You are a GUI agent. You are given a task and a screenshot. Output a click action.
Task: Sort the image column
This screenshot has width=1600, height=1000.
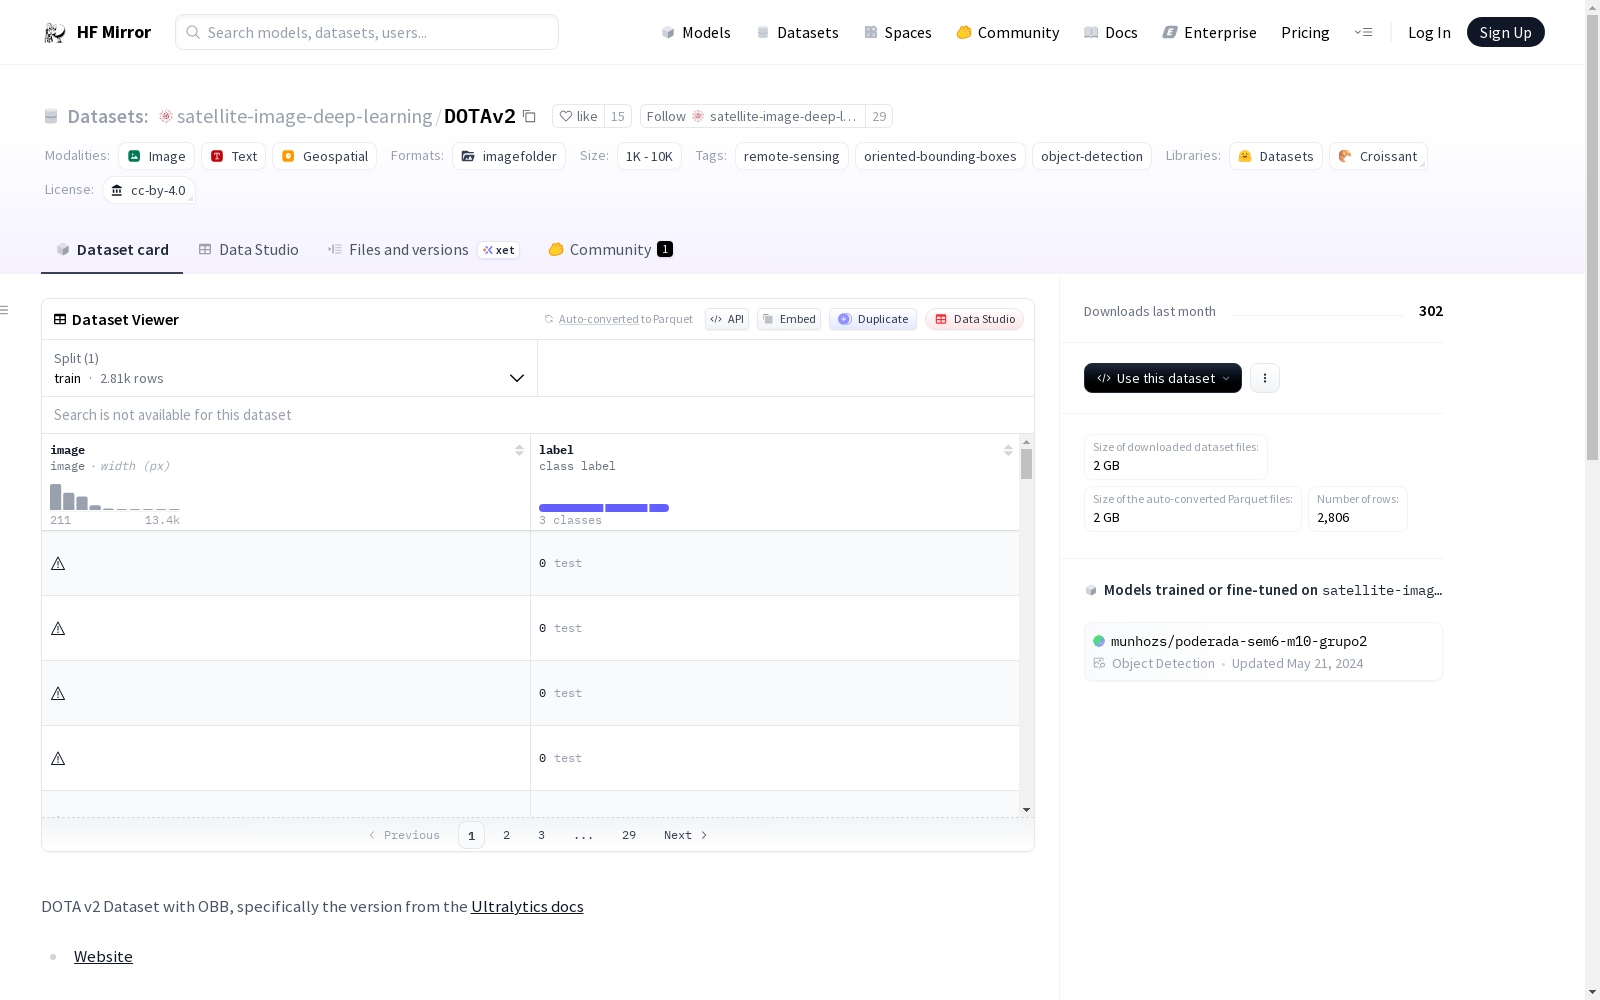coord(519,450)
